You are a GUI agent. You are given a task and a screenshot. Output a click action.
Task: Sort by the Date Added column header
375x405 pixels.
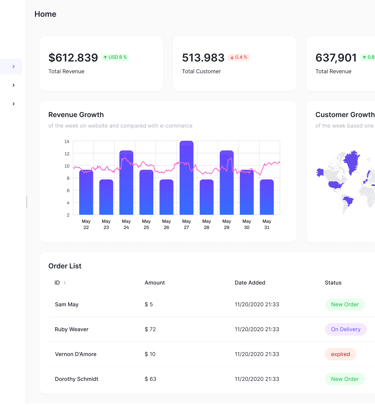coord(250,283)
